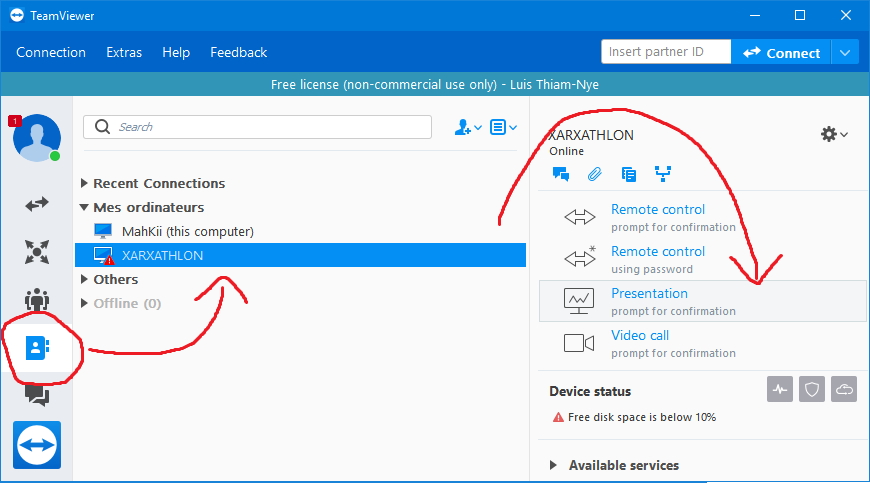Viewport: 870px width, 483px height.
Task: Click the Video call camera icon
Action: (579, 343)
